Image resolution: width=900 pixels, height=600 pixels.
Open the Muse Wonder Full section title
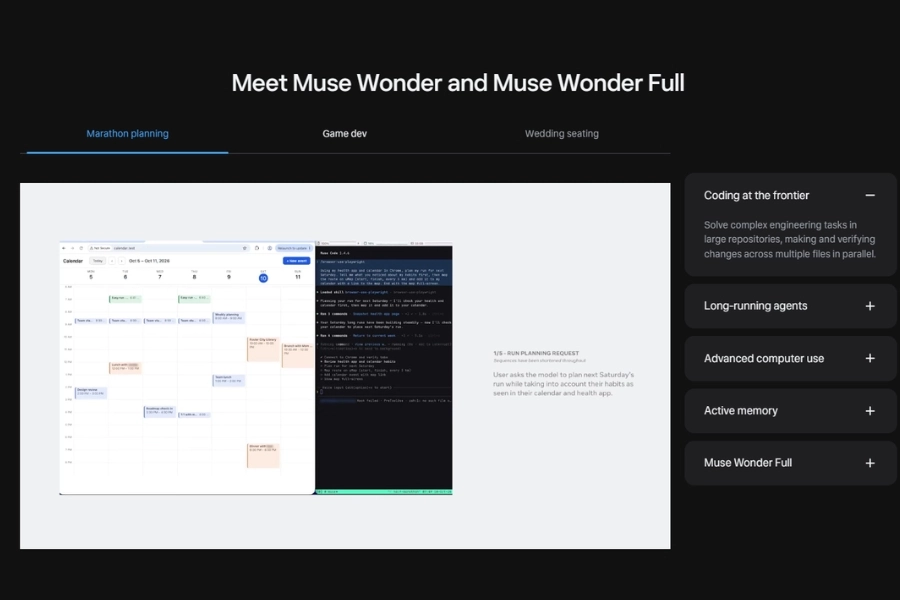point(747,463)
